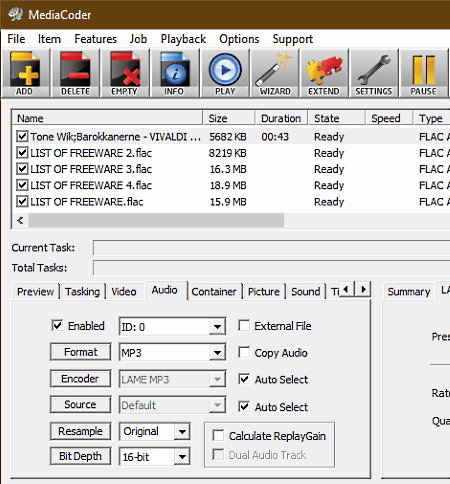Open the MP3 format dropdown
This screenshot has height=484, width=450.
pyautogui.click(x=217, y=353)
